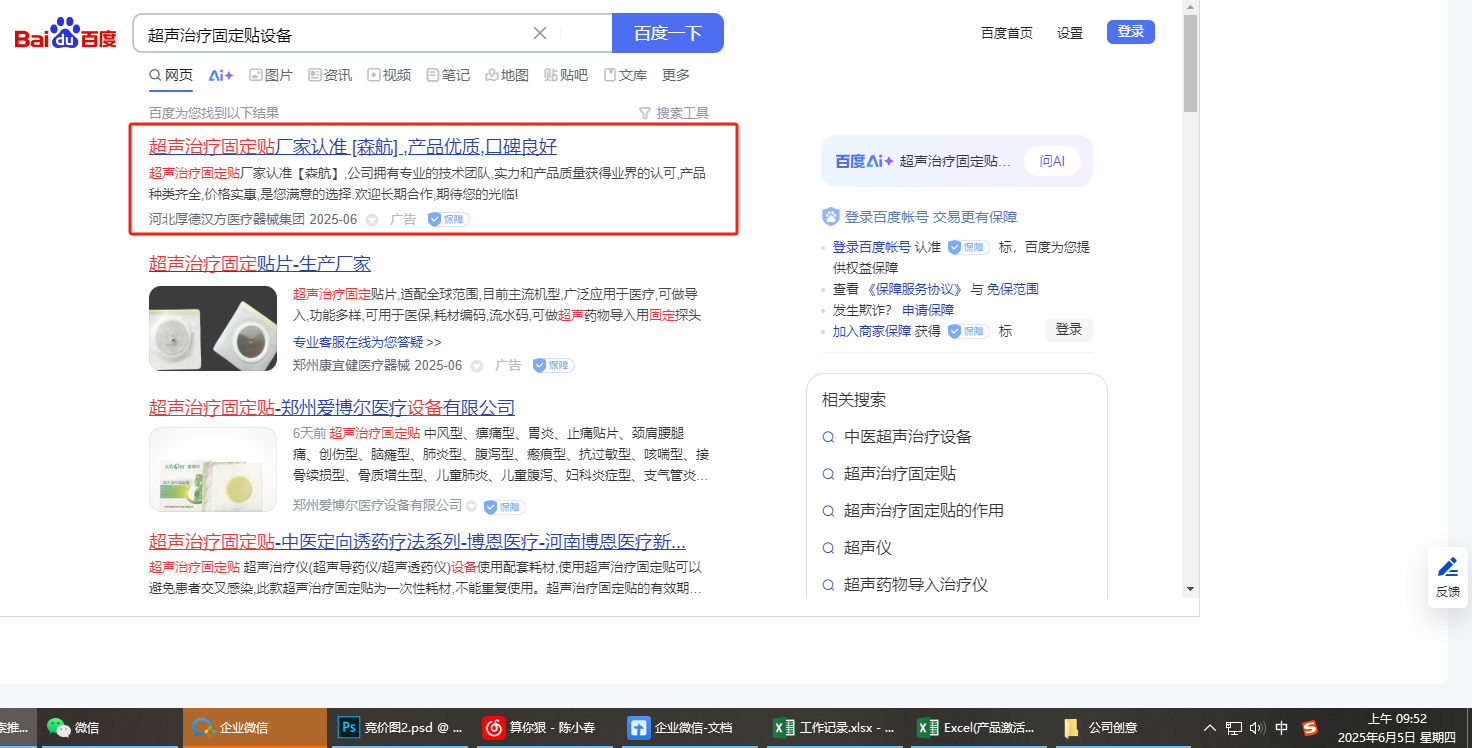Click the page vertical scrollbar thumb
This screenshot has width=1472, height=748.
coord(1190,62)
